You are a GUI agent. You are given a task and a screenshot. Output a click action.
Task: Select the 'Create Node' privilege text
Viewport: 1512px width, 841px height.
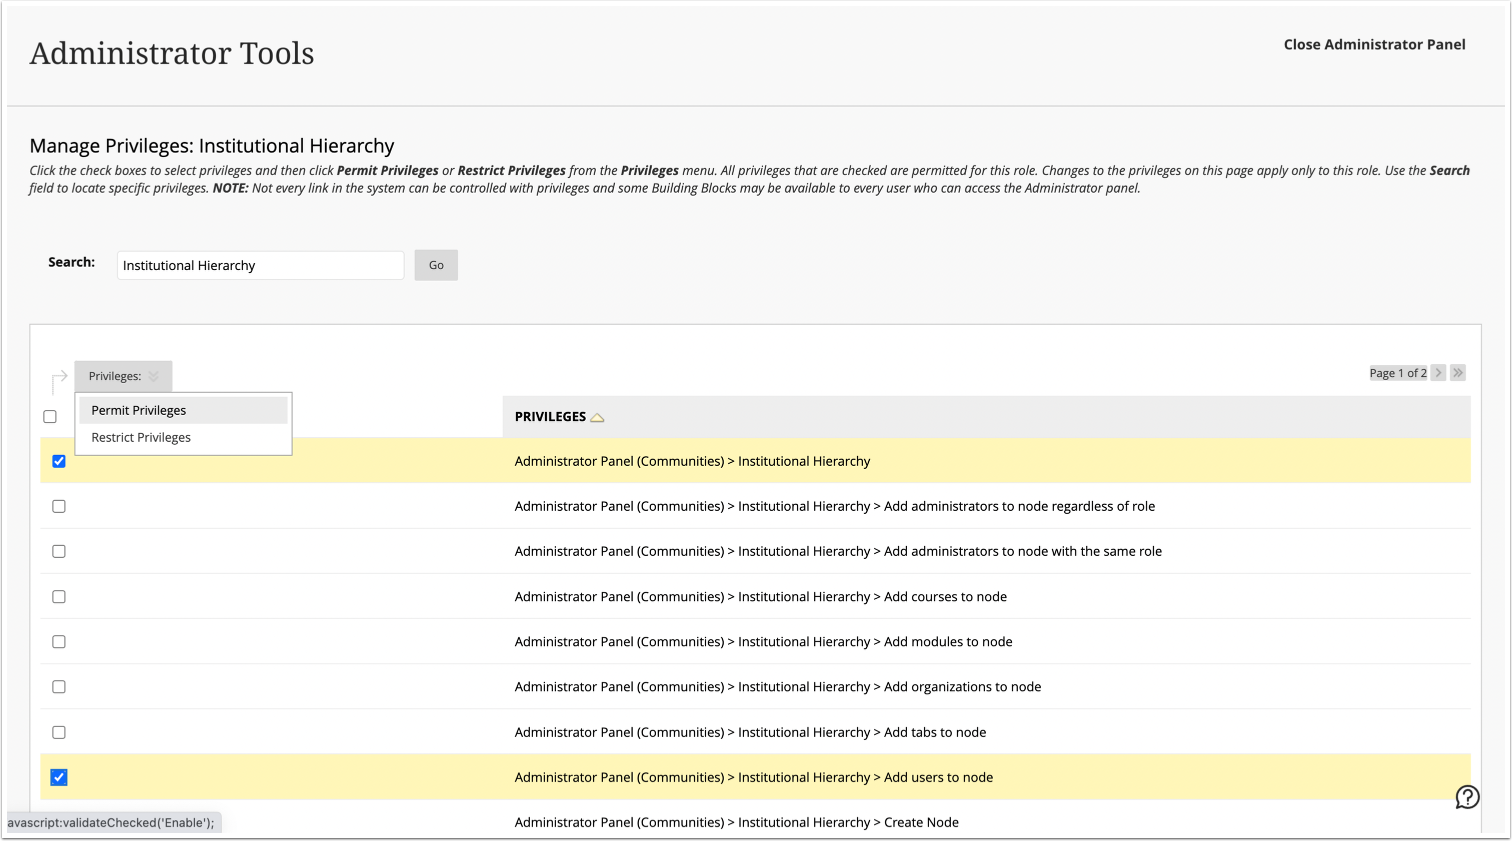[736, 822]
